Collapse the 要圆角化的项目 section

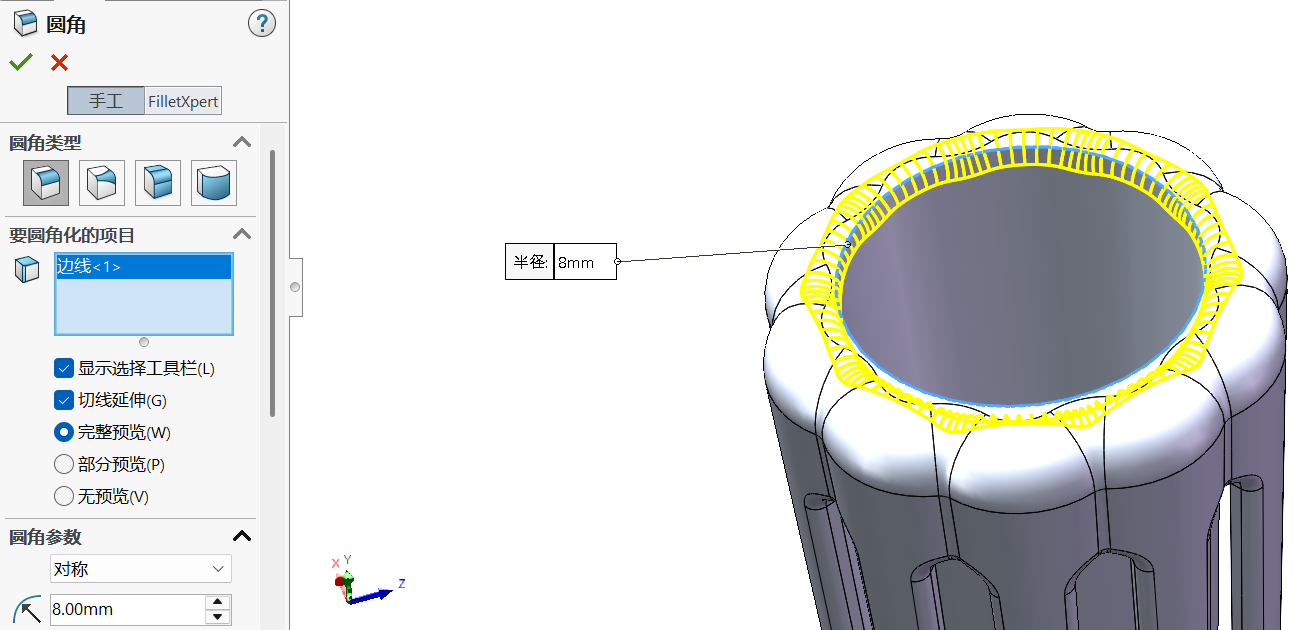coord(241,234)
